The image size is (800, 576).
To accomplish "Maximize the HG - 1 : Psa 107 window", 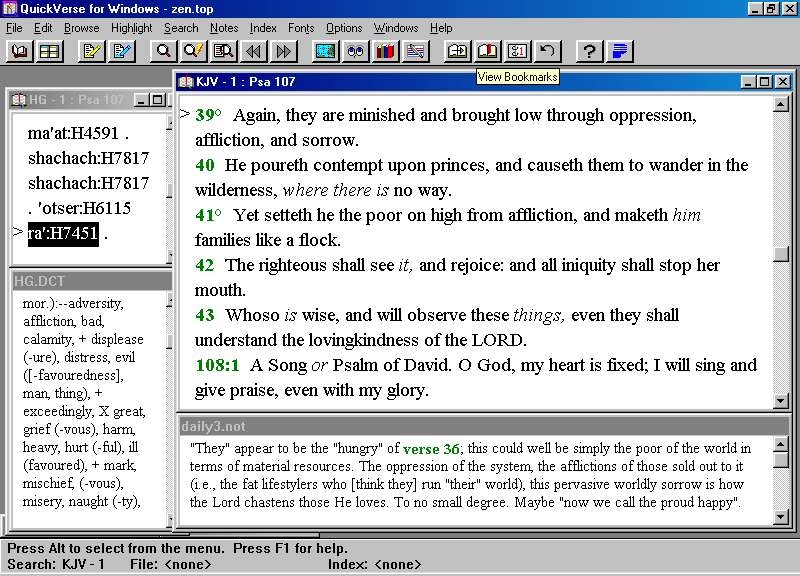I will (158, 99).
